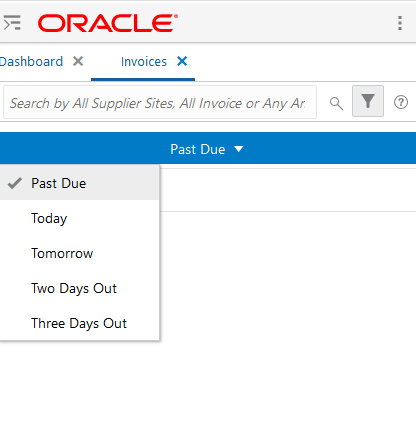Collapse the Past Due dropdown header
Viewport: 416px width, 421px height.
pyautogui.click(x=207, y=149)
